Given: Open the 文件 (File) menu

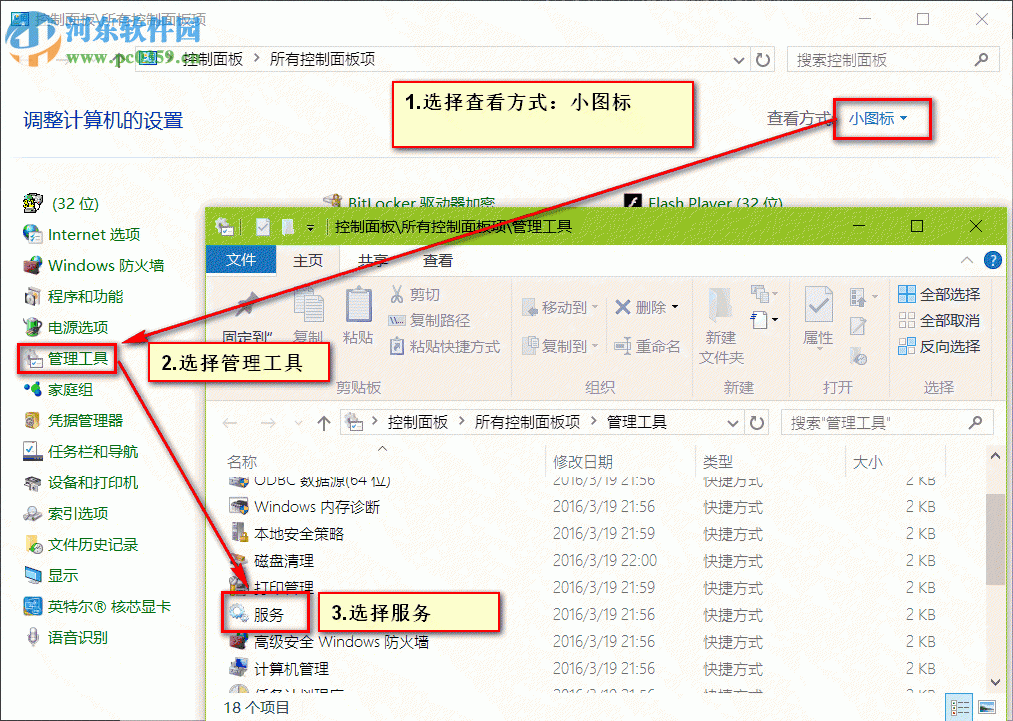Looking at the screenshot, I should click(241, 260).
